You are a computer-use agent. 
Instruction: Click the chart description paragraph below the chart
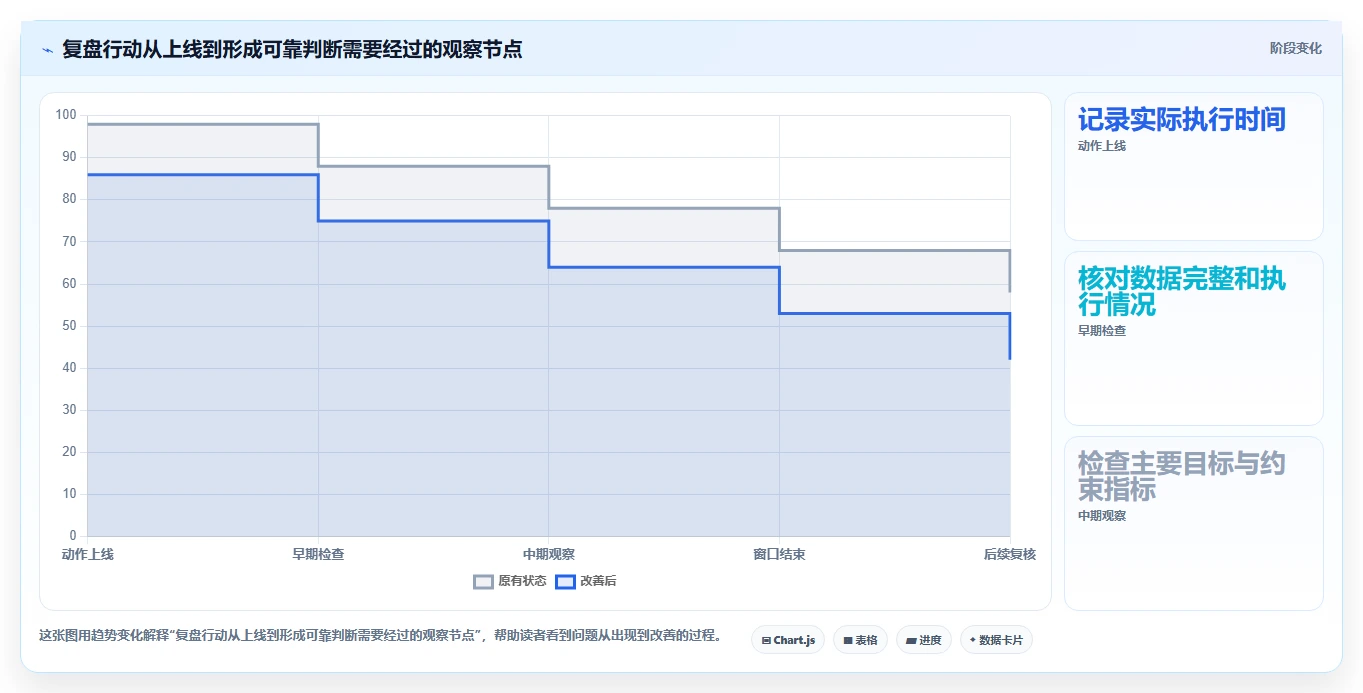(x=381, y=635)
